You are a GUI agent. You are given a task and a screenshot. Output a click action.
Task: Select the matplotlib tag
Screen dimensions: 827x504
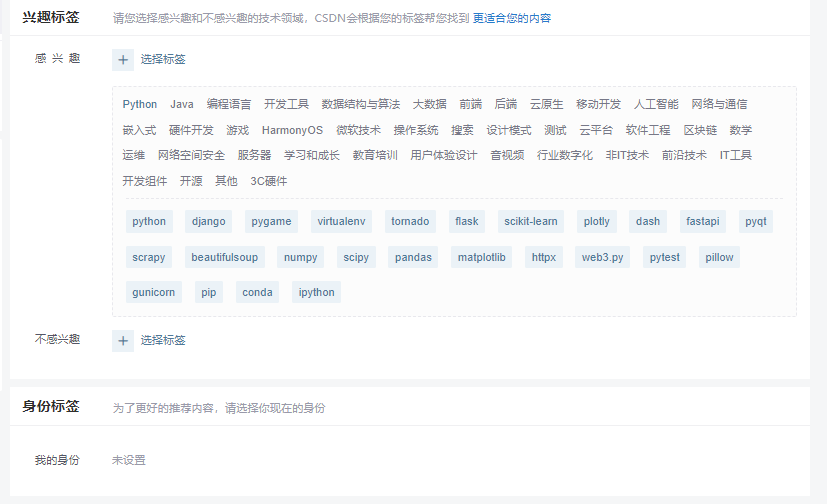click(482, 257)
